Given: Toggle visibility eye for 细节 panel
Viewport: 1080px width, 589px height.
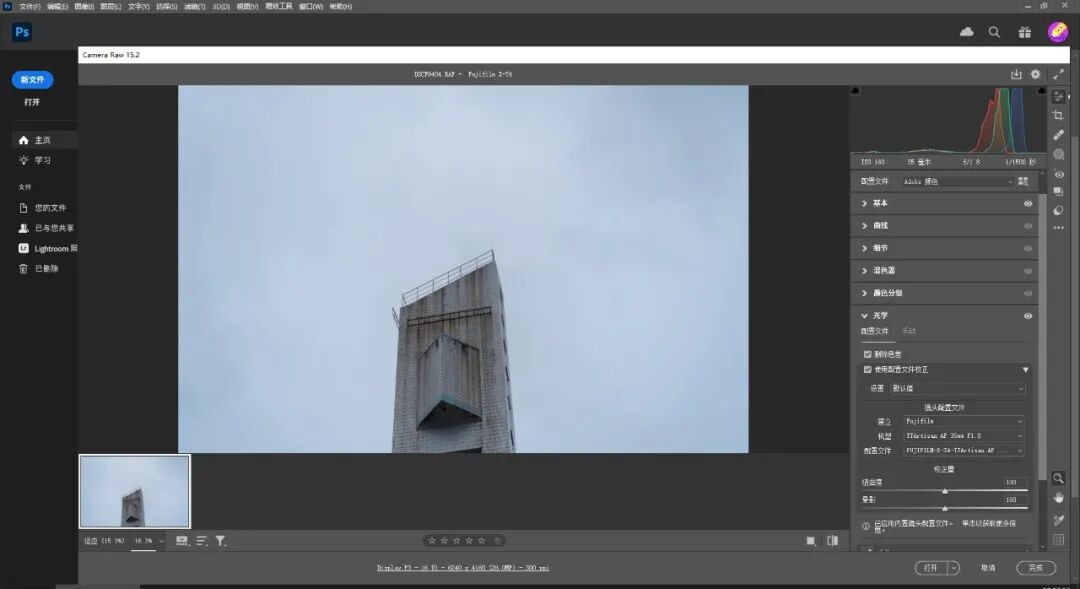Looking at the screenshot, I should [x=1028, y=248].
